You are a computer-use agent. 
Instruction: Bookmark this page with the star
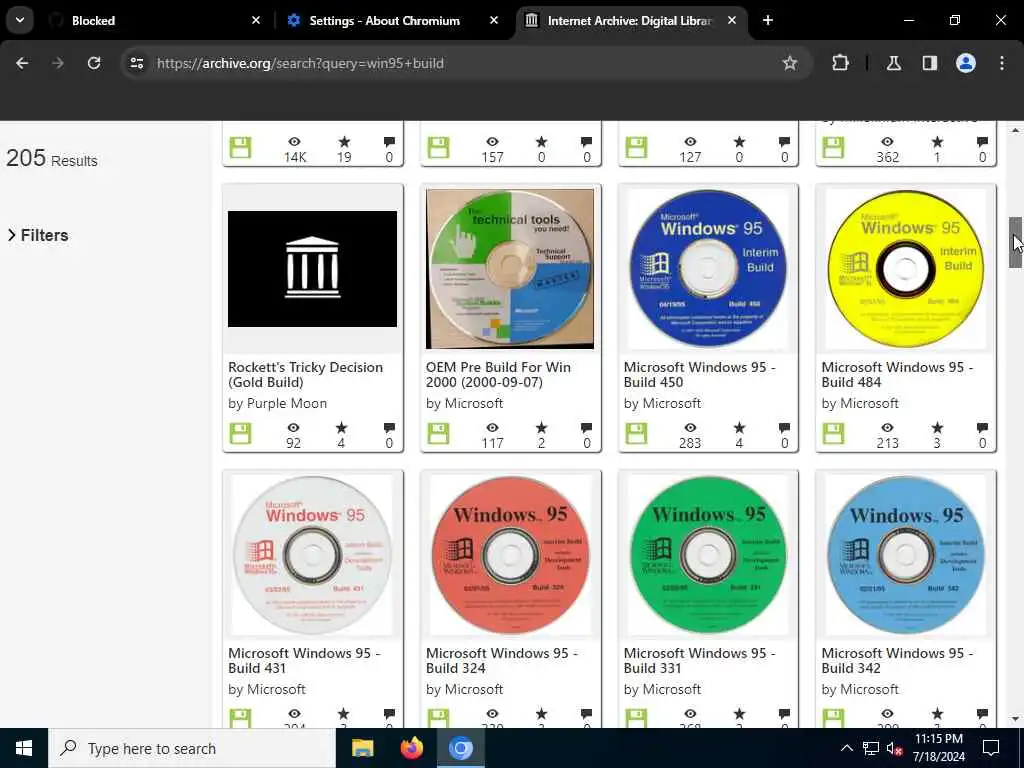click(790, 63)
